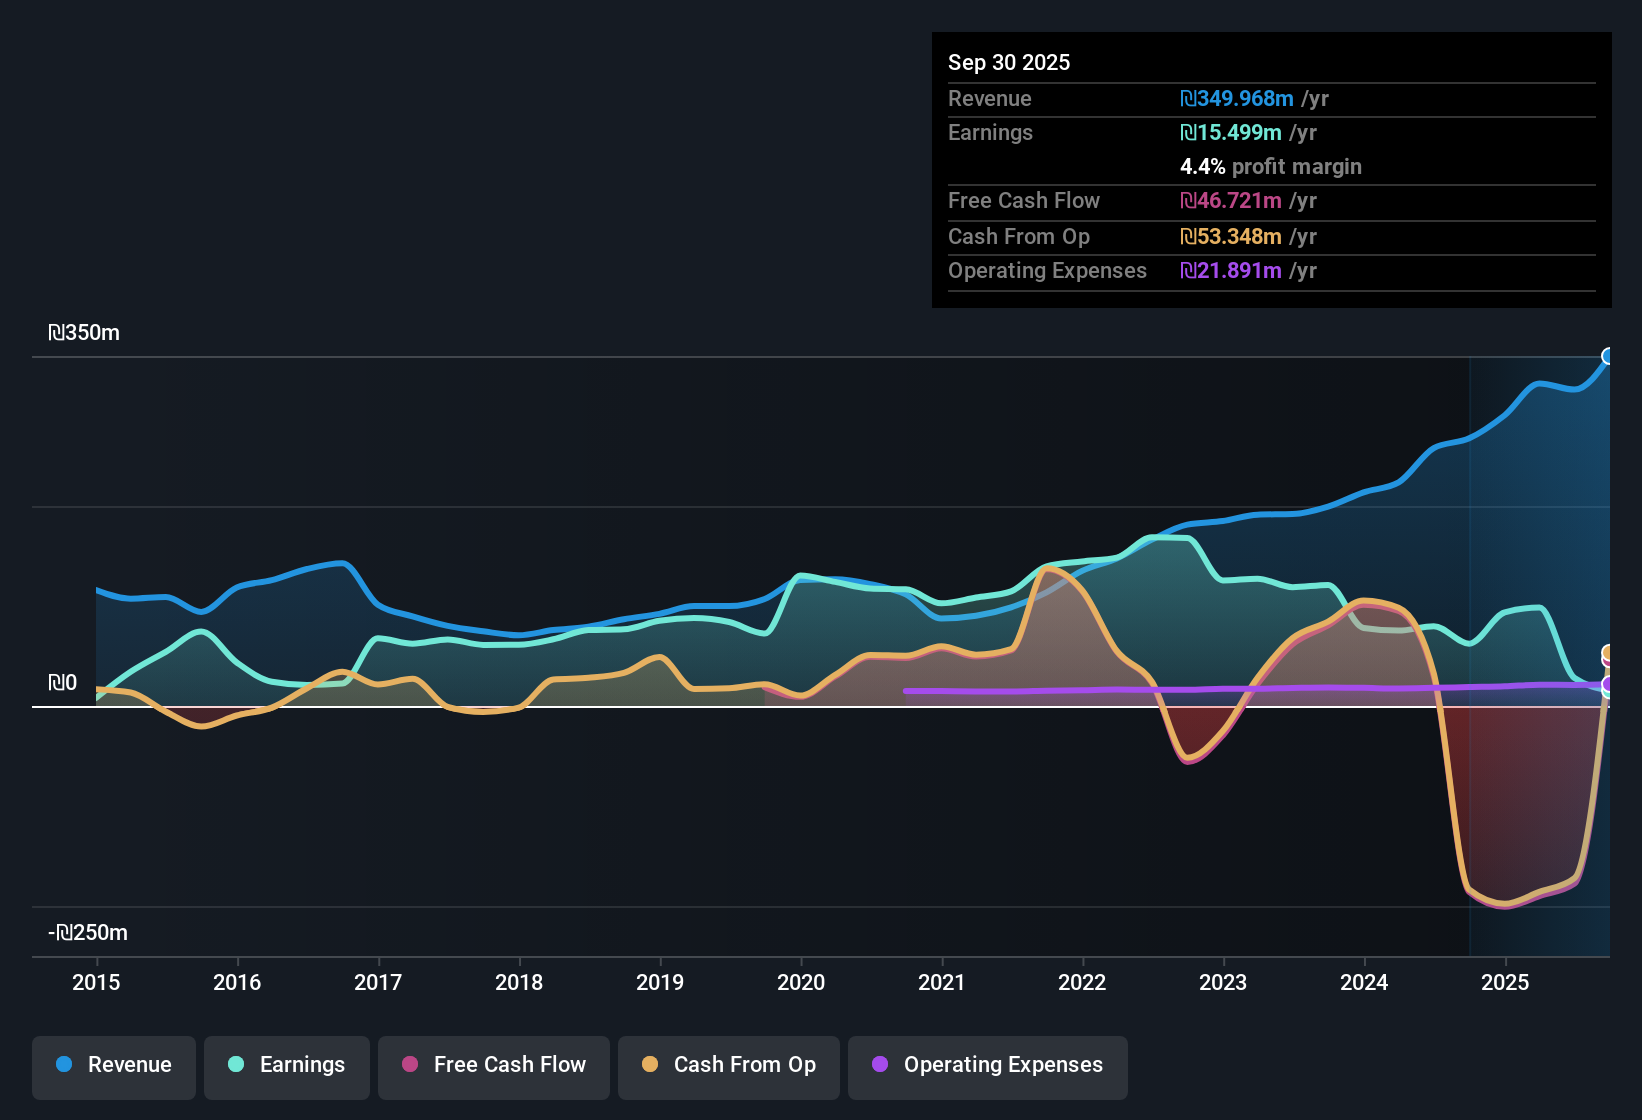1642x1120 pixels.
Task: Select the pink Free Cash Flow dot icon
Action: point(408,1065)
